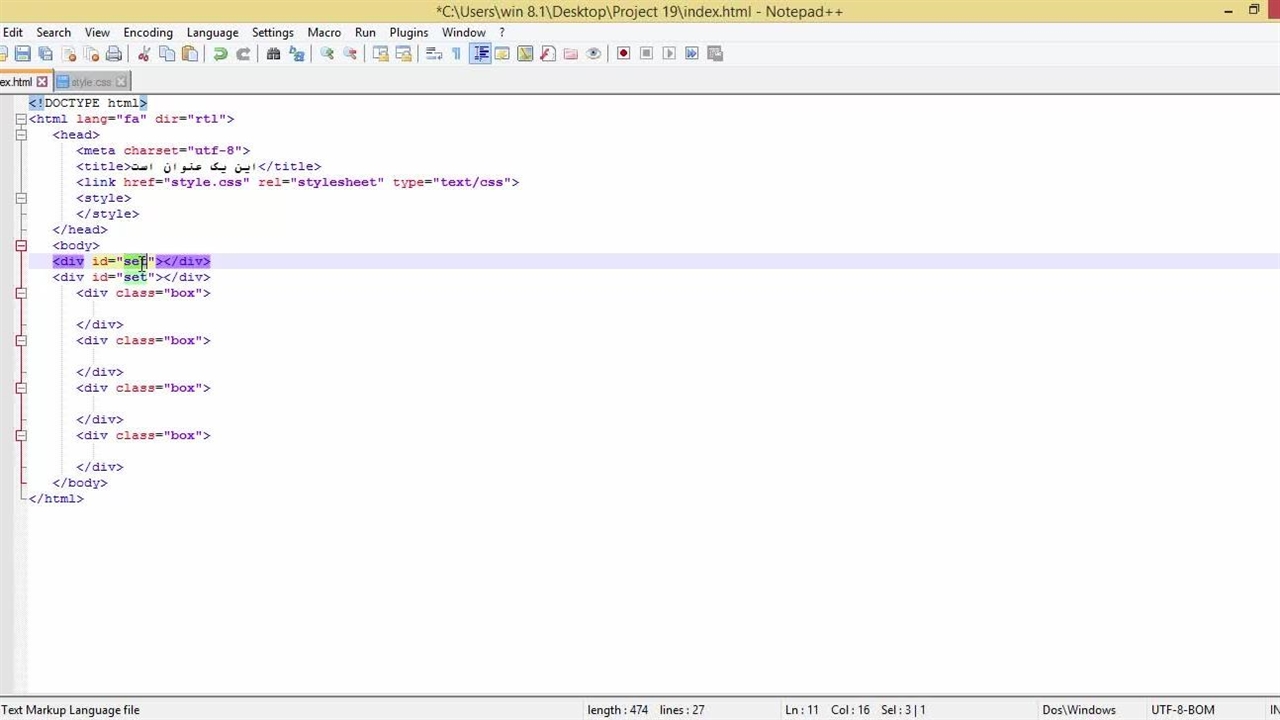
Task: Click the closing </html> tag line
Action: pos(56,498)
